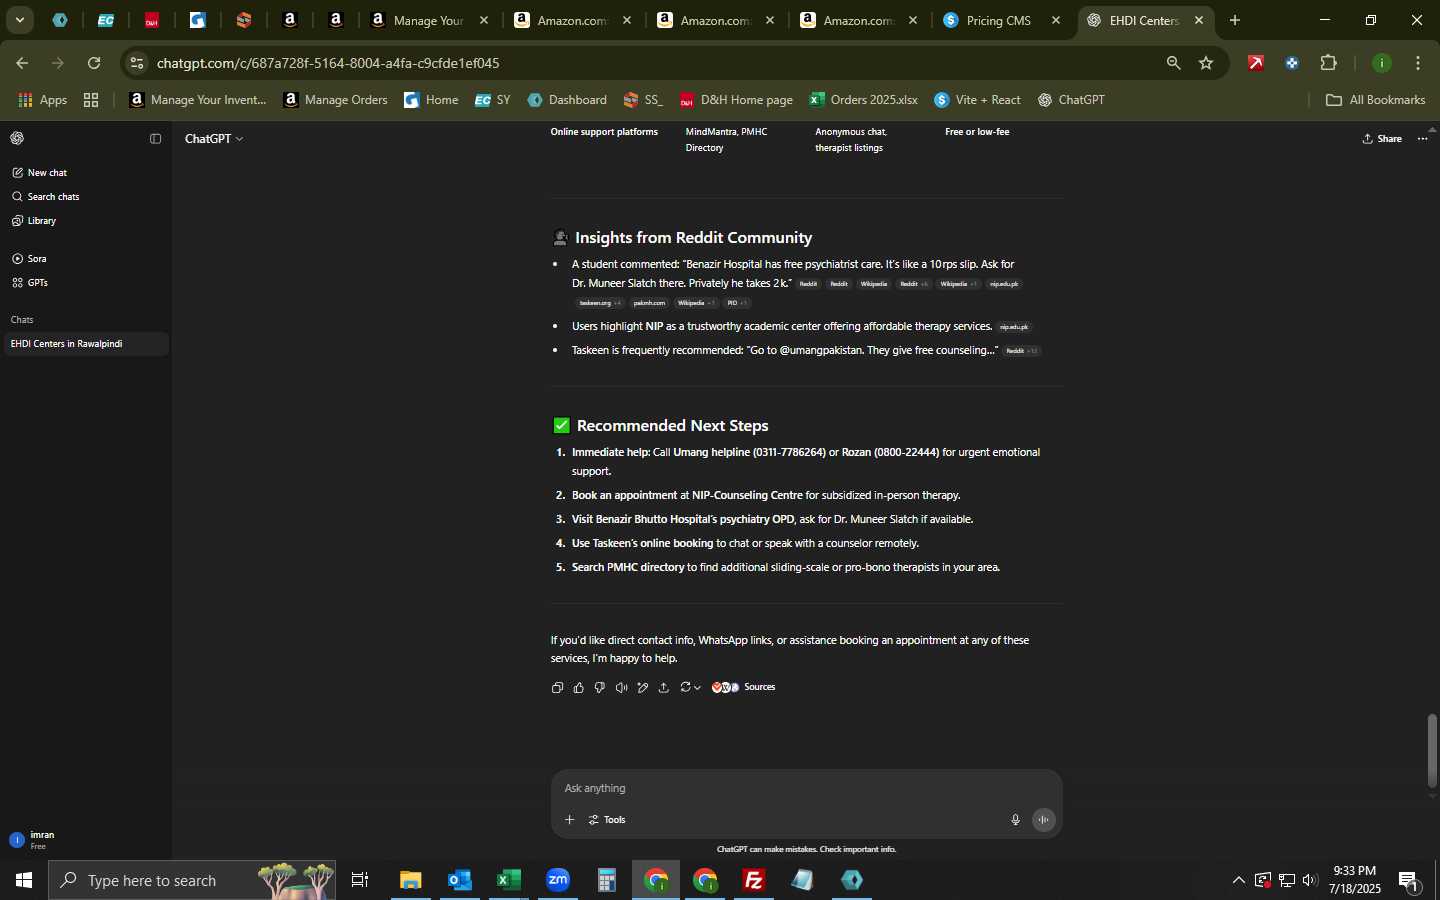Image resolution: width=1440 pixels, height=900 pixels.
Task: Toggle the ChatGPT sidebar closed
Action: pyautogui.click(x=155, y=139)
